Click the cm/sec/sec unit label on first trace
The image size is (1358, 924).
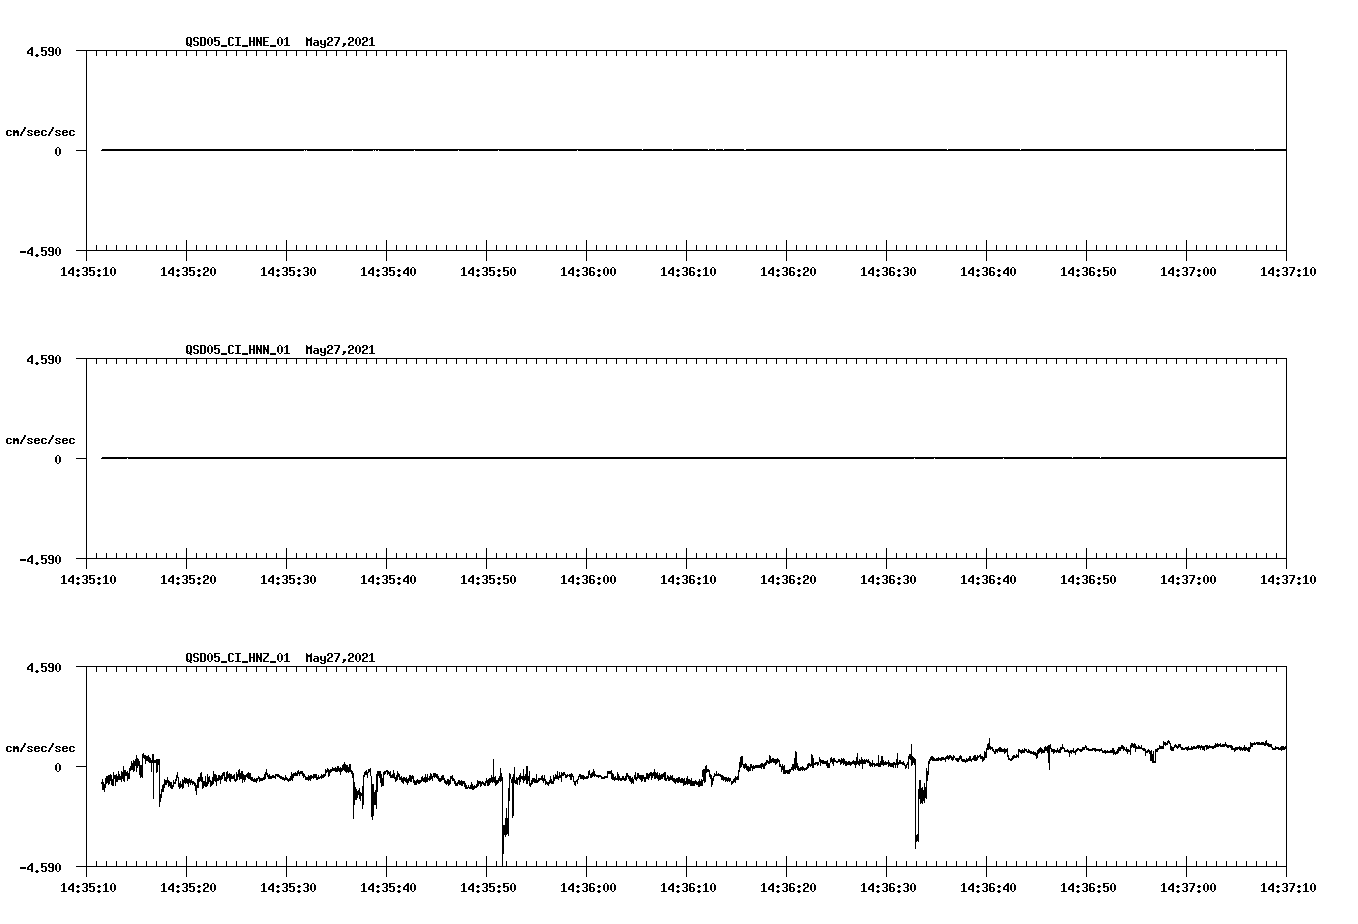click(x=41, y=131)
